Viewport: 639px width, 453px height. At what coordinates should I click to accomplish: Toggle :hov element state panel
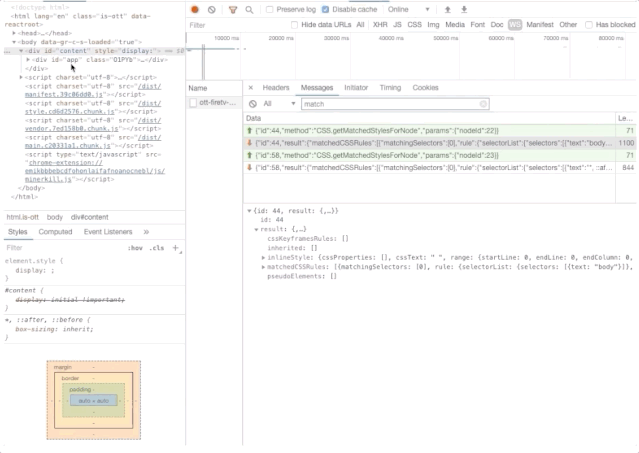pyautogui.click(x=135, y=248)
